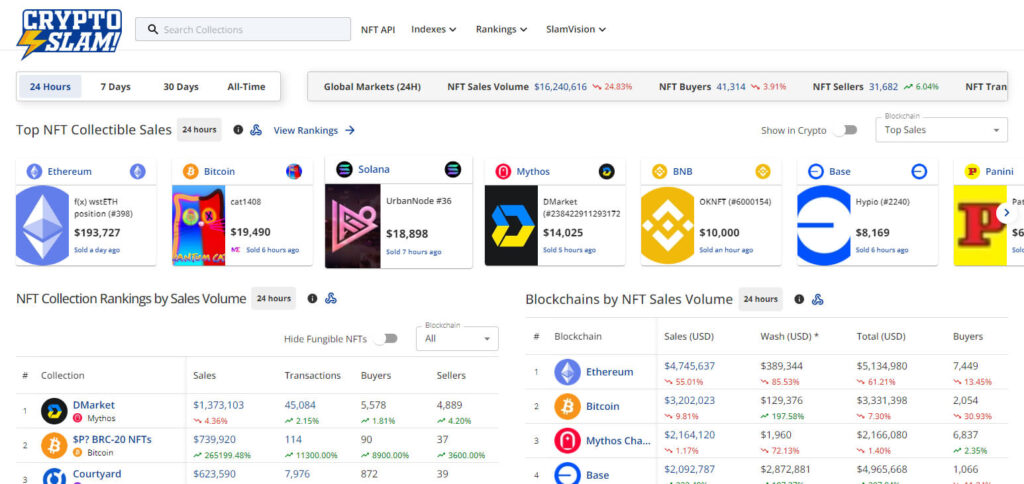Focus the Search Collections field
The height and width of the screenshot is (484, 1024).
pyautogui.click(x=243, y=29)
